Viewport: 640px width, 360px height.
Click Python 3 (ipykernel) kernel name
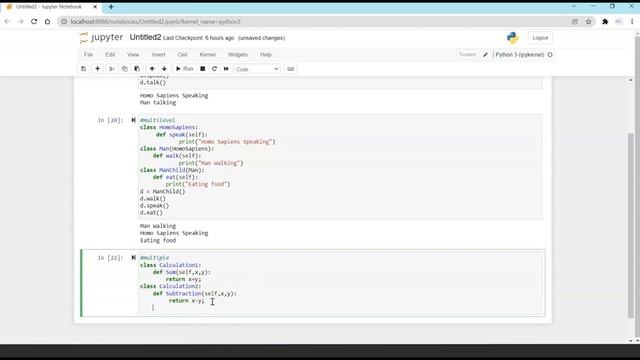coord(520,55)
